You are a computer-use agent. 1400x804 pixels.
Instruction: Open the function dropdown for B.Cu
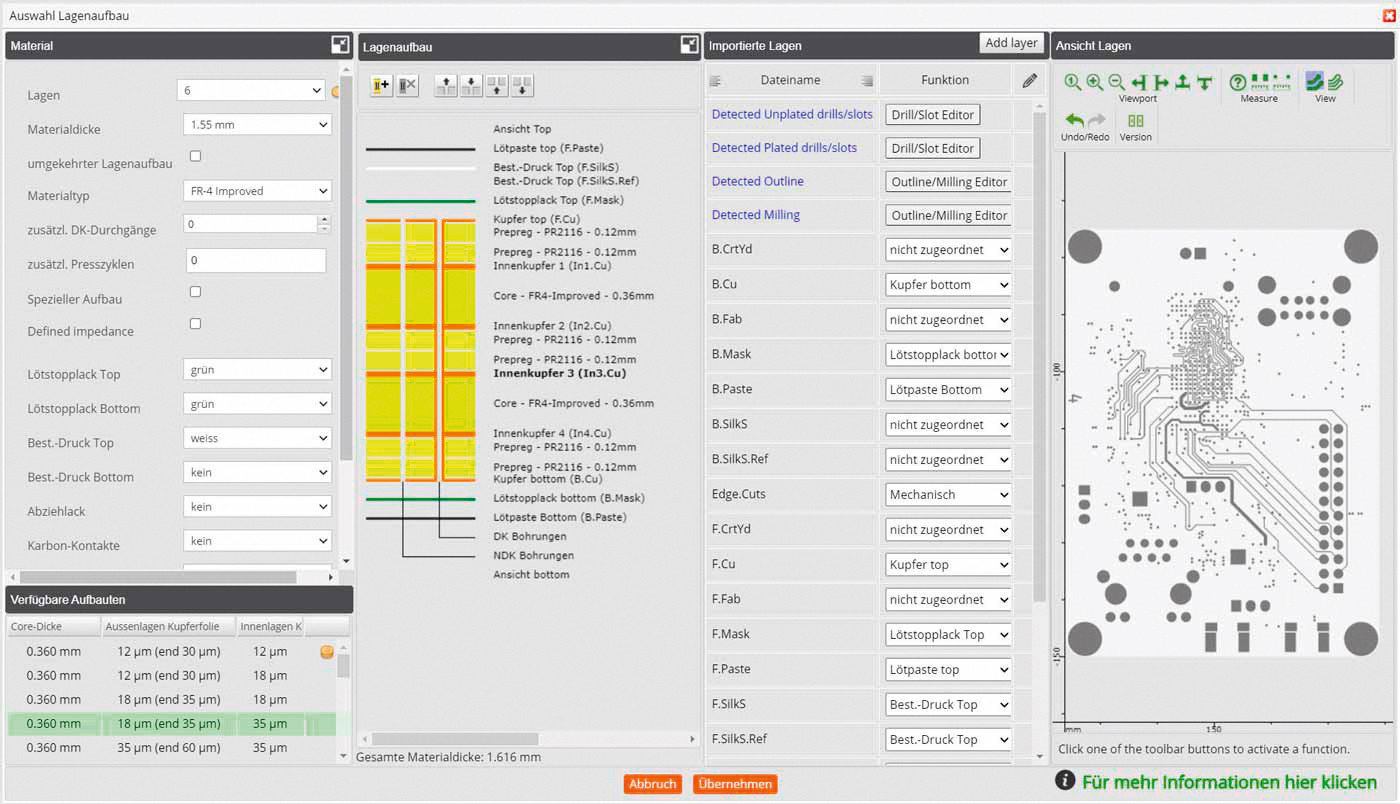point(948,285)
